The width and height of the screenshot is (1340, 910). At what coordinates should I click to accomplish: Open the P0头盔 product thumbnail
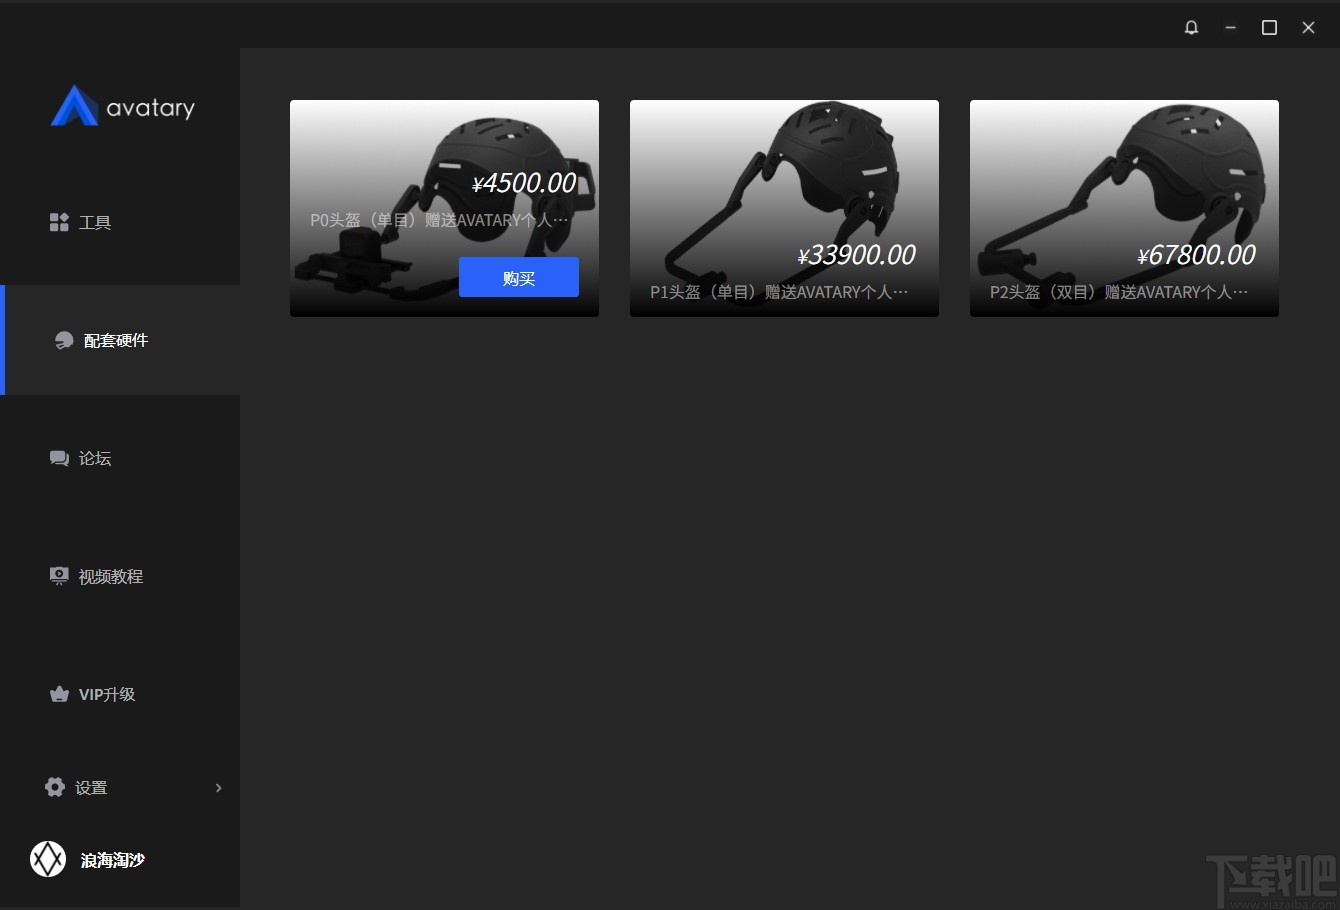click(444, 208)
